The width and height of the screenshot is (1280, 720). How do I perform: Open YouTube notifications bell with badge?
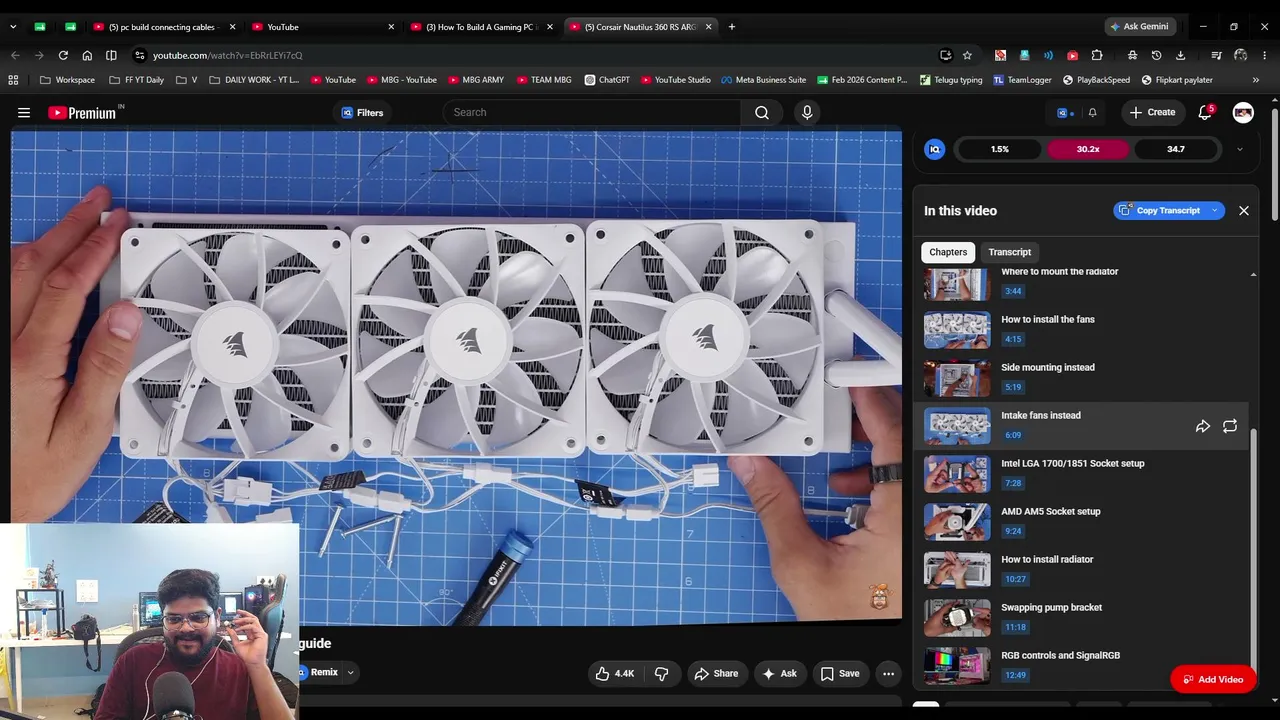click(1205, 113)
